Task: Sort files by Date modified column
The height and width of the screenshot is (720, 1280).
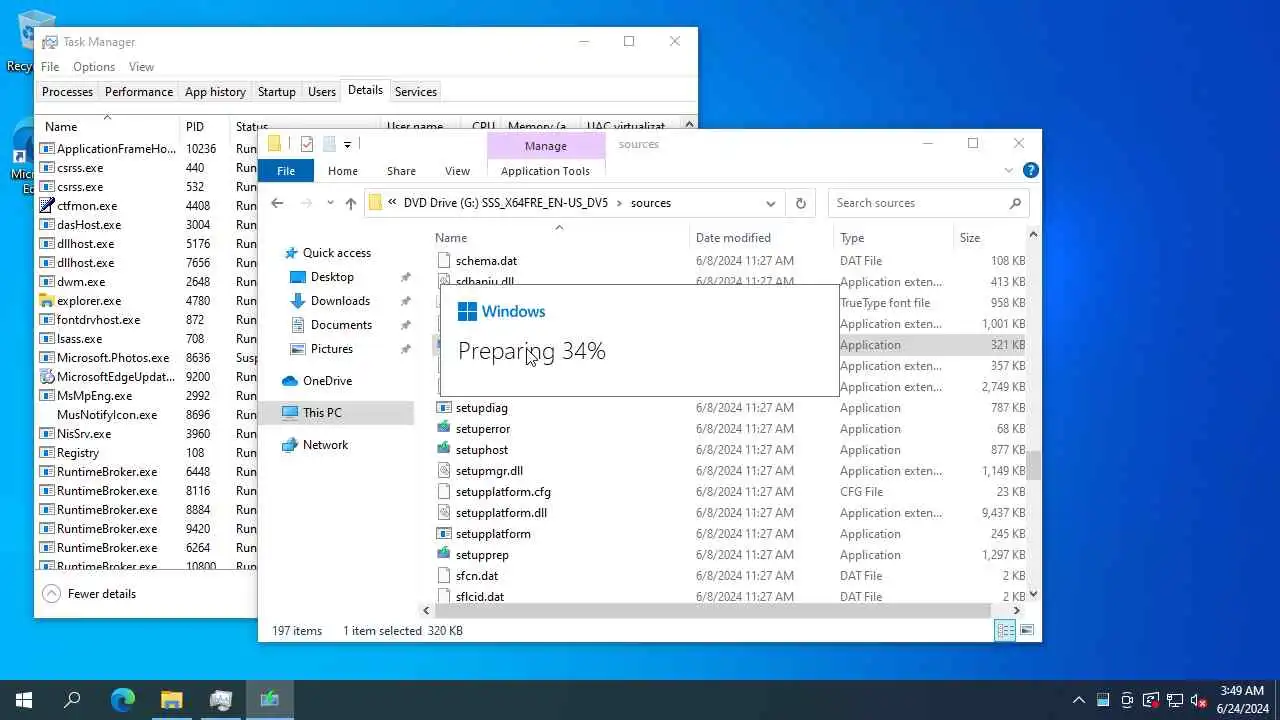Action: point(761,238)
